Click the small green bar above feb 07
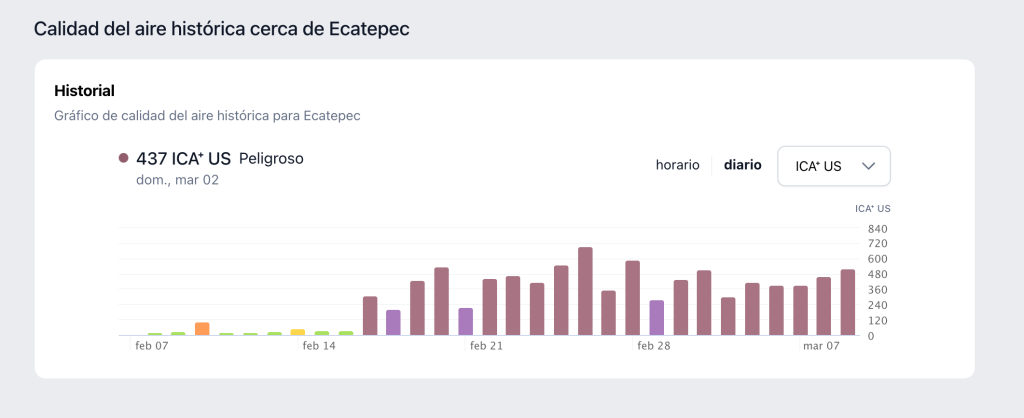Viewport: 1024px width, 418px height. tap(155, 334)
